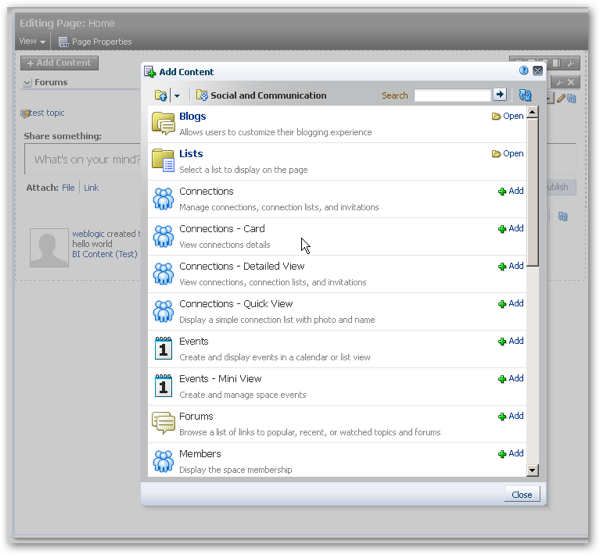Click the Connections - Quick View icon
600x555 pixels.
[x=163, y=311]
